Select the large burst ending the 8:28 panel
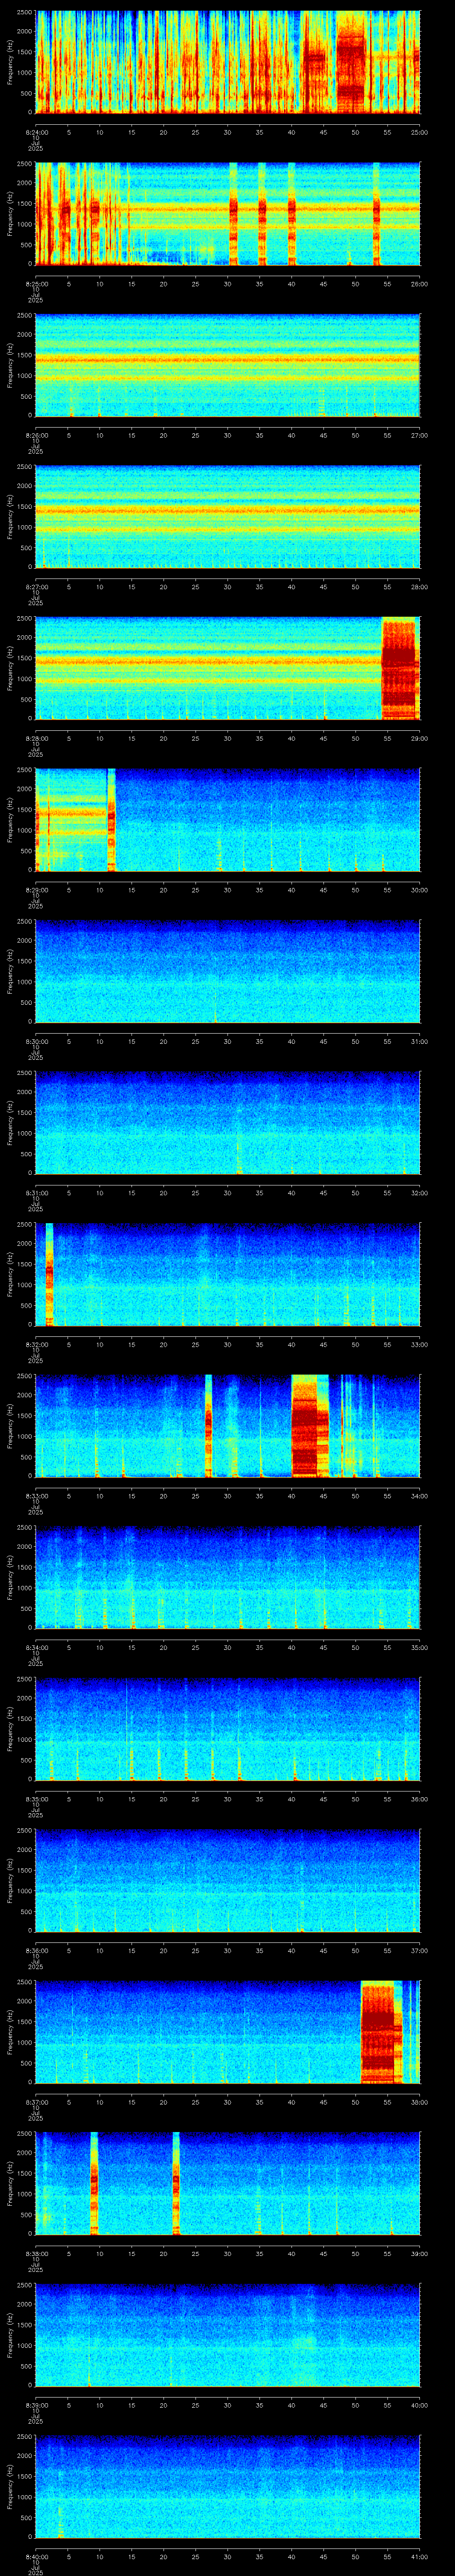Screen dimensions: 455x2576 point(400,668)
